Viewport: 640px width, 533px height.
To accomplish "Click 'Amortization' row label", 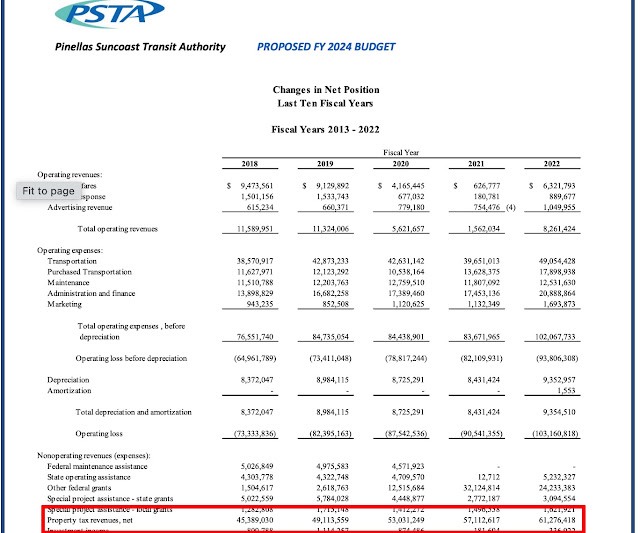I will (69, 391).
